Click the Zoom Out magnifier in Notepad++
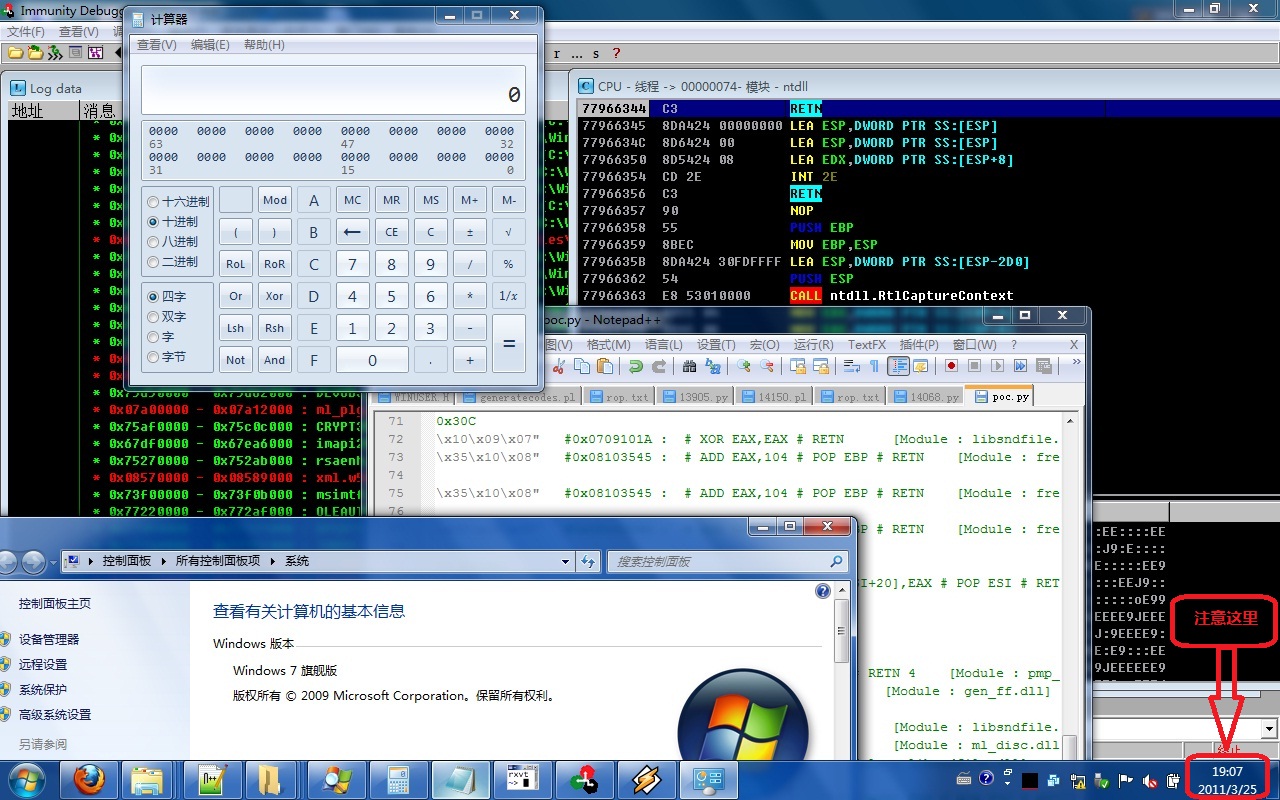The width and height of the screenshot is (1280, 800). [767, 366]
